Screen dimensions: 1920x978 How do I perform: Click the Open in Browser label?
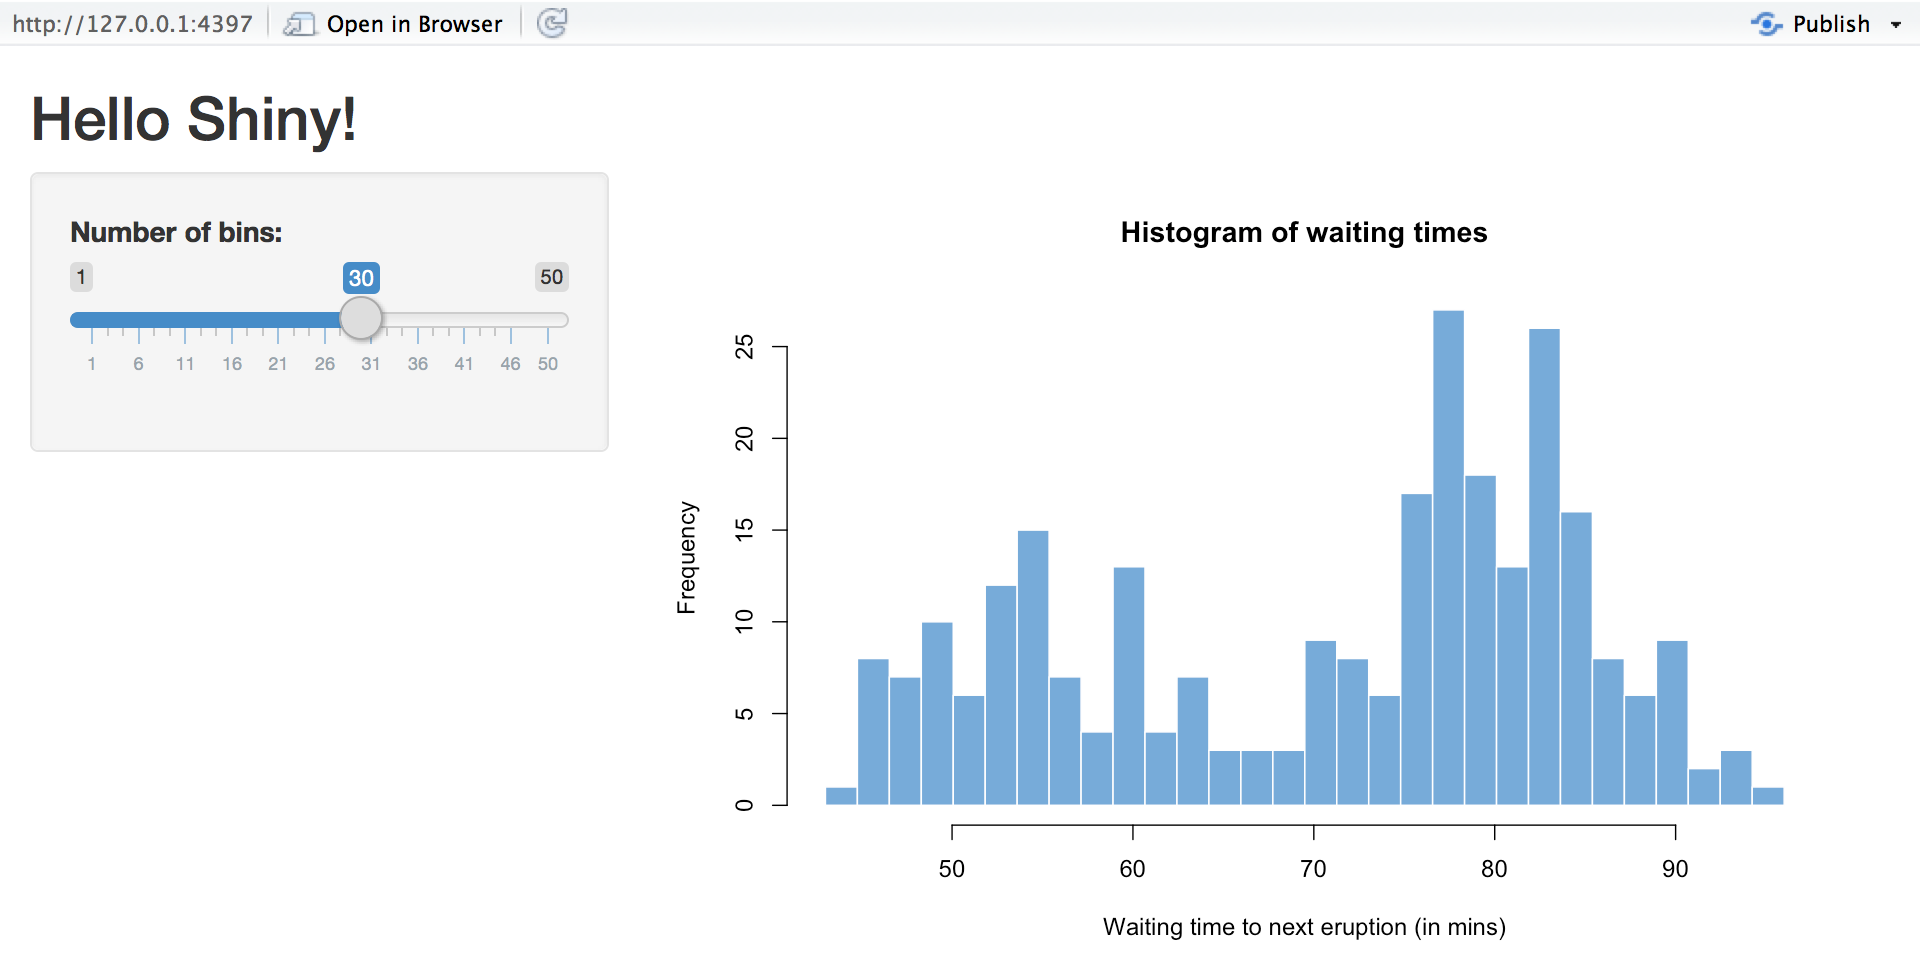coord(414,23)
